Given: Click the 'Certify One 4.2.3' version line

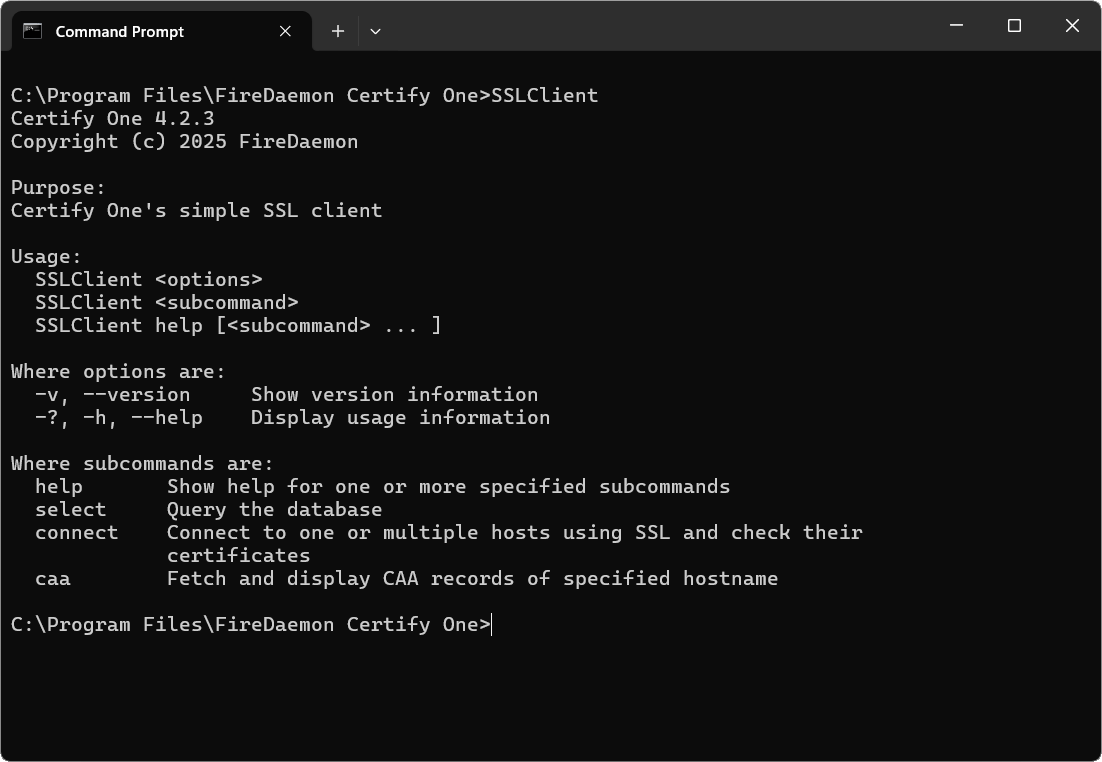Looking at the screenshot, I should coord(112,118).
